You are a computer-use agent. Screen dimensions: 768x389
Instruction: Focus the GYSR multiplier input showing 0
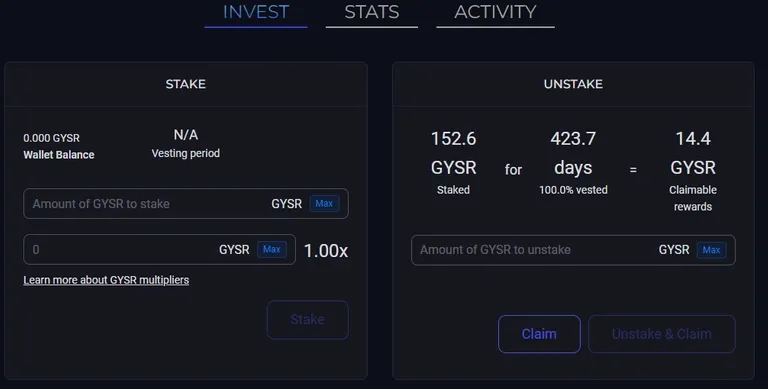(x=122, y=250)
